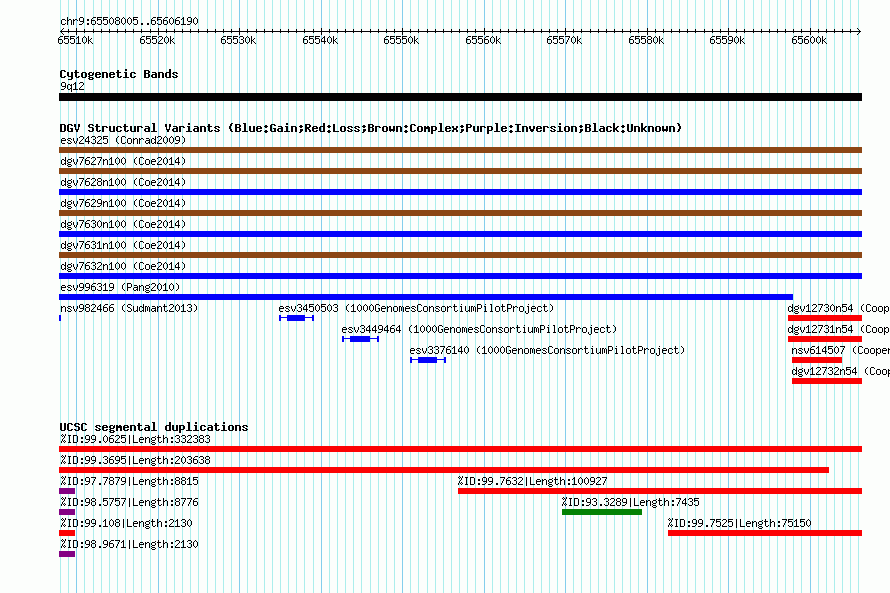Select the esv3376140 blue glyph

428,360
